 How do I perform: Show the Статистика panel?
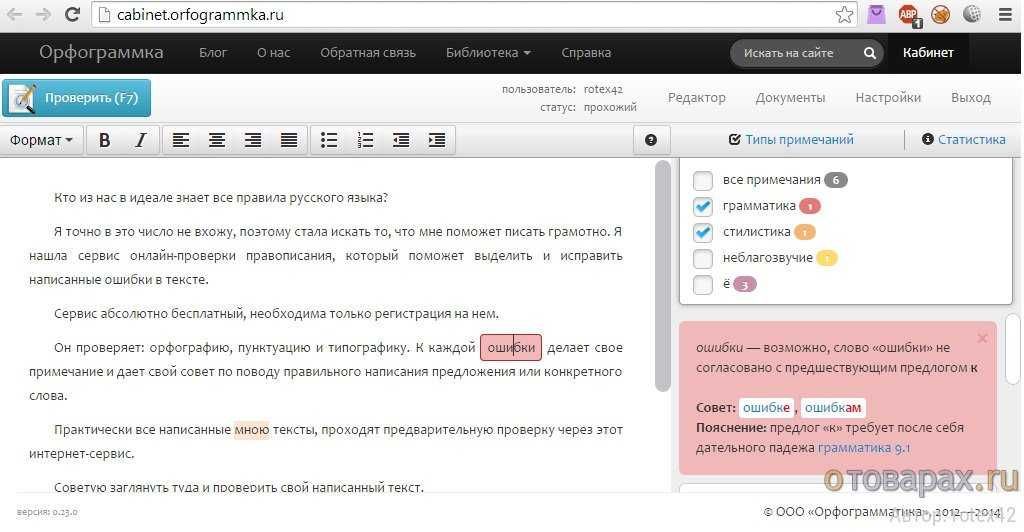click(963, 140)
